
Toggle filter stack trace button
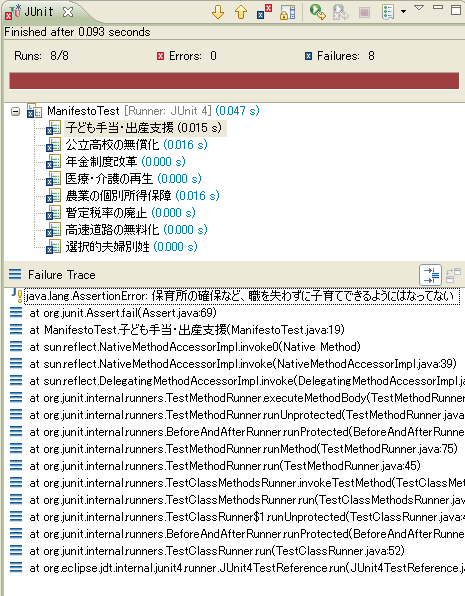click(430, 275)
